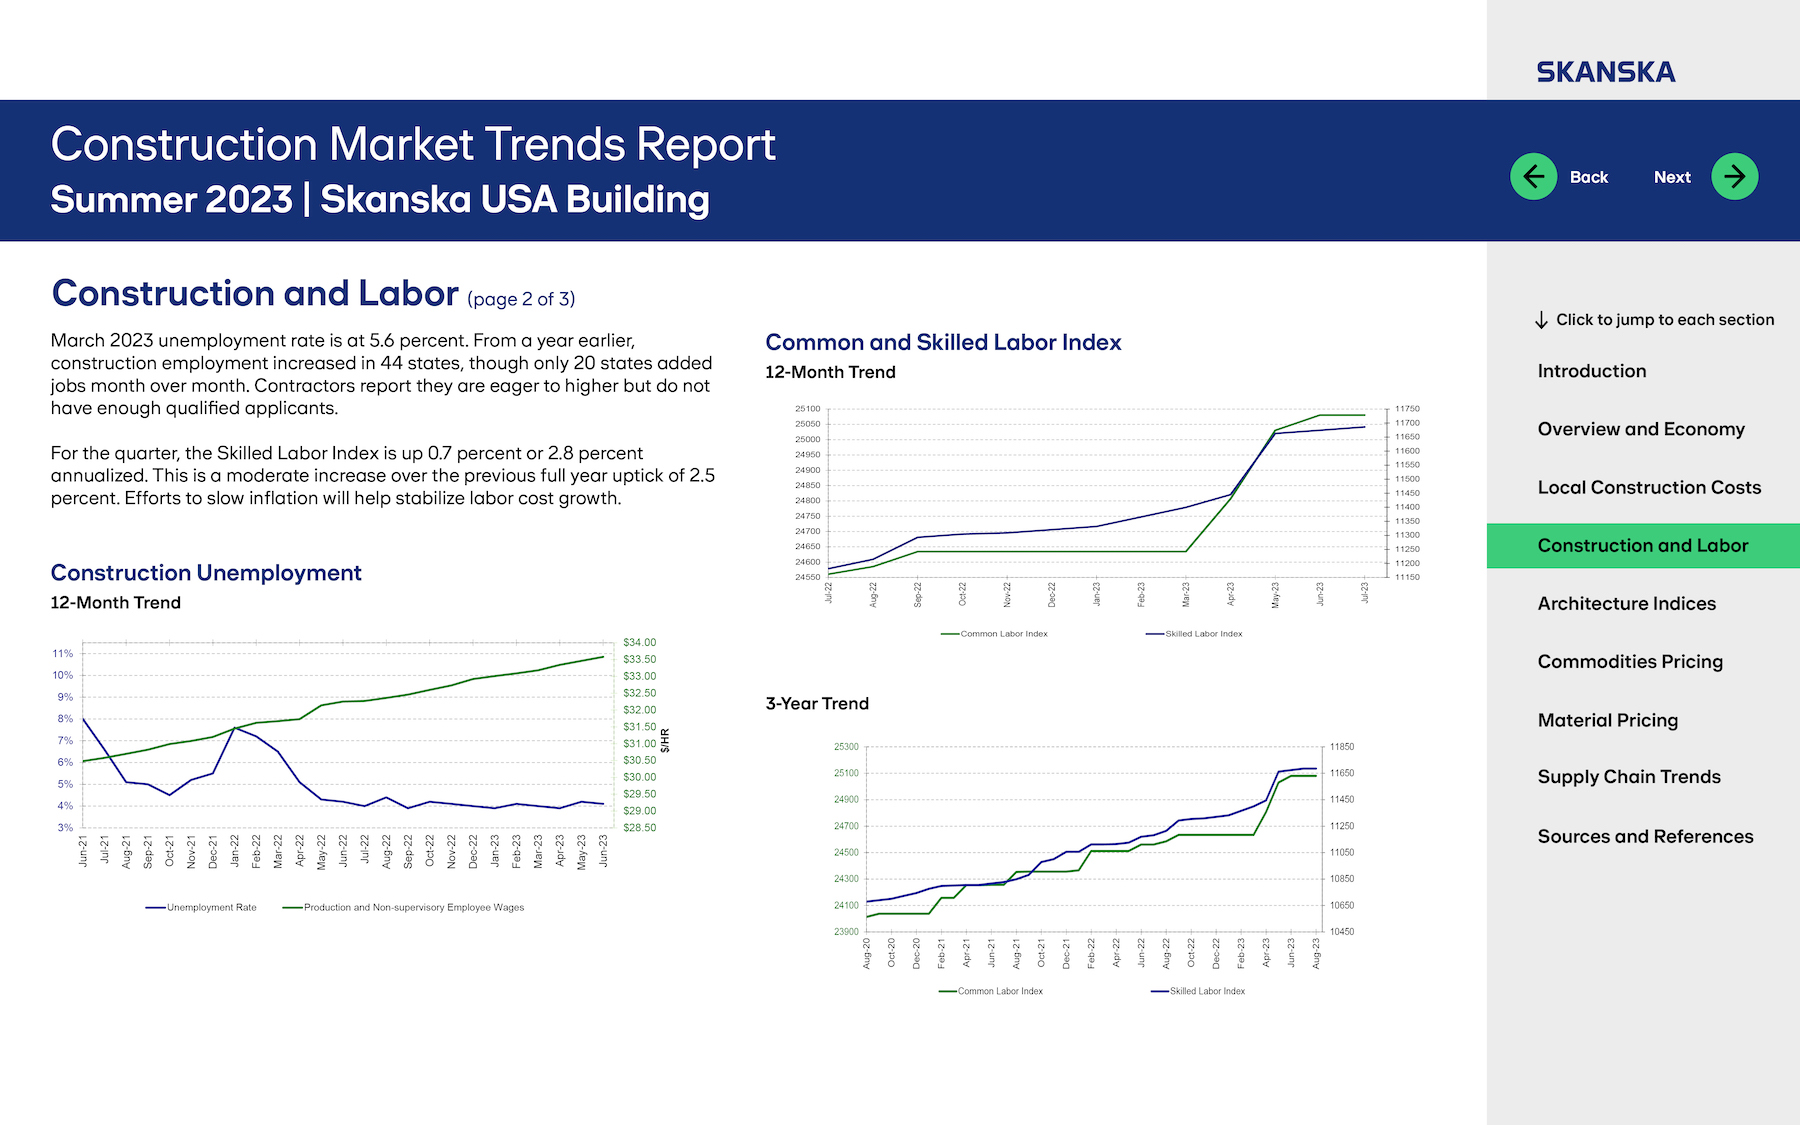Open the Overview and Economy section
The image size is (1800, 1125).
1641,429
